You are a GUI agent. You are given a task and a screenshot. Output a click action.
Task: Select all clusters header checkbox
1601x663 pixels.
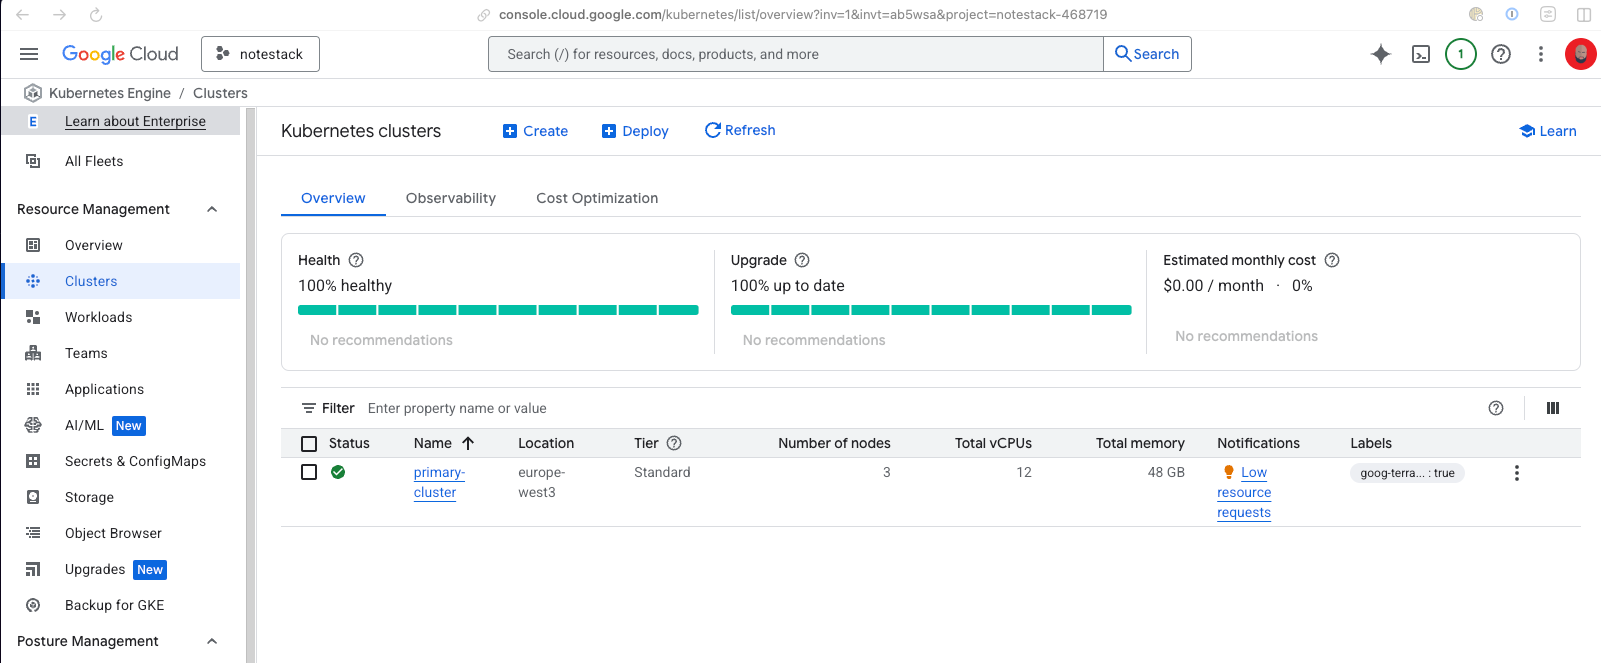(x=309, y=444)
